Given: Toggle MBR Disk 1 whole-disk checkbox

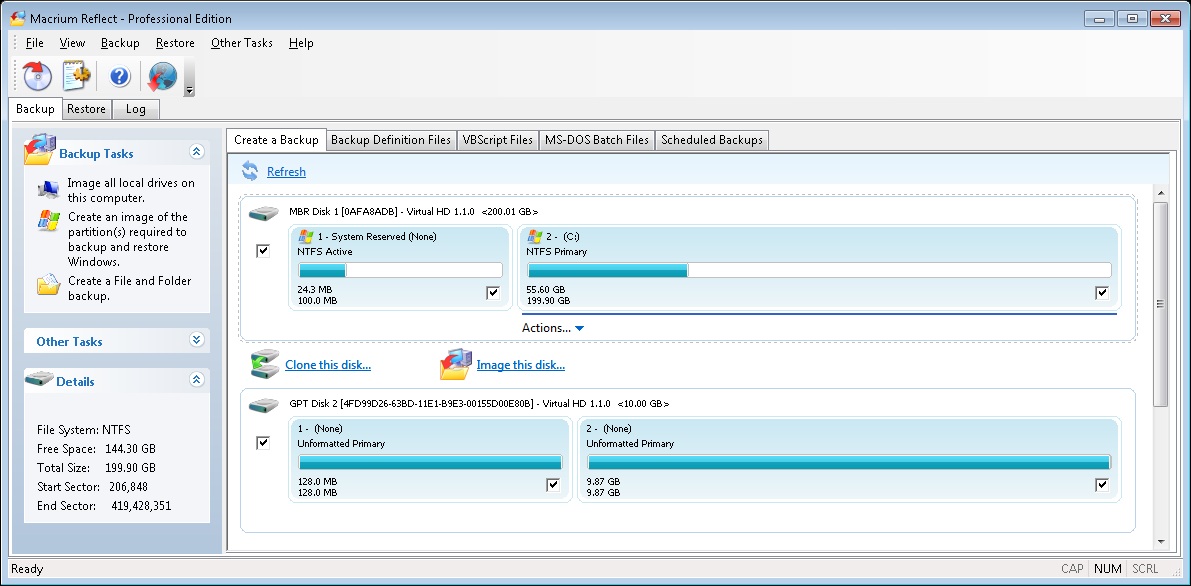Looking at the screenshot, I should click(x=263, y=251).
